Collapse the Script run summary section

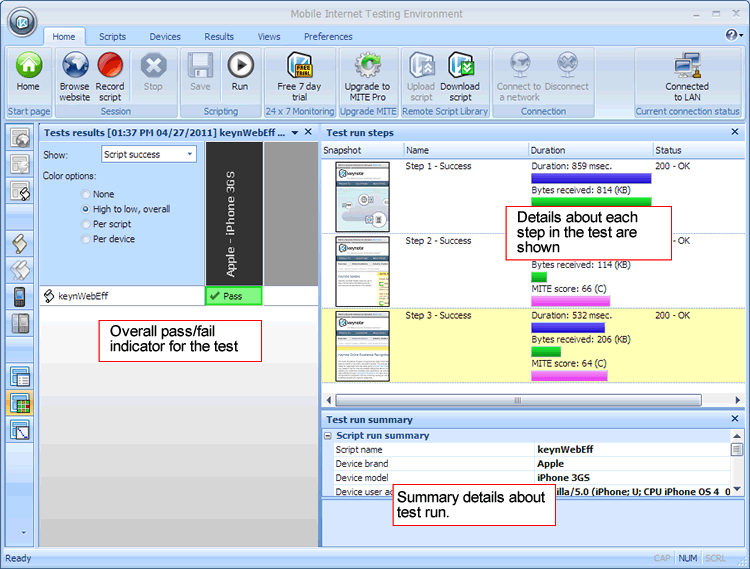pyautogui.click(x=328, y=436)
